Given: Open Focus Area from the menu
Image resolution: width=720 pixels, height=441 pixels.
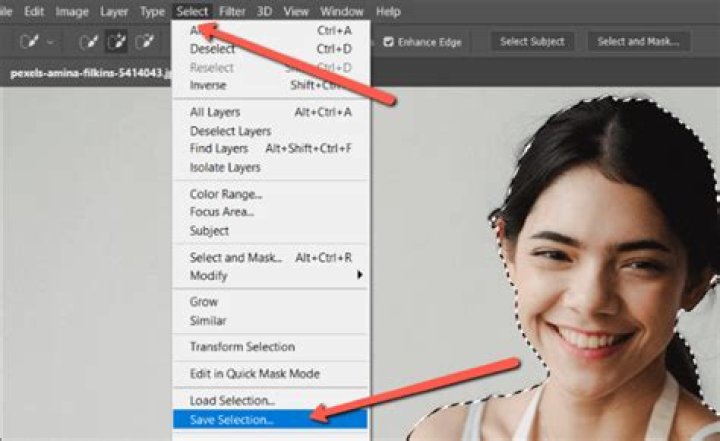Looking at the screenshot, I should 270,212.
